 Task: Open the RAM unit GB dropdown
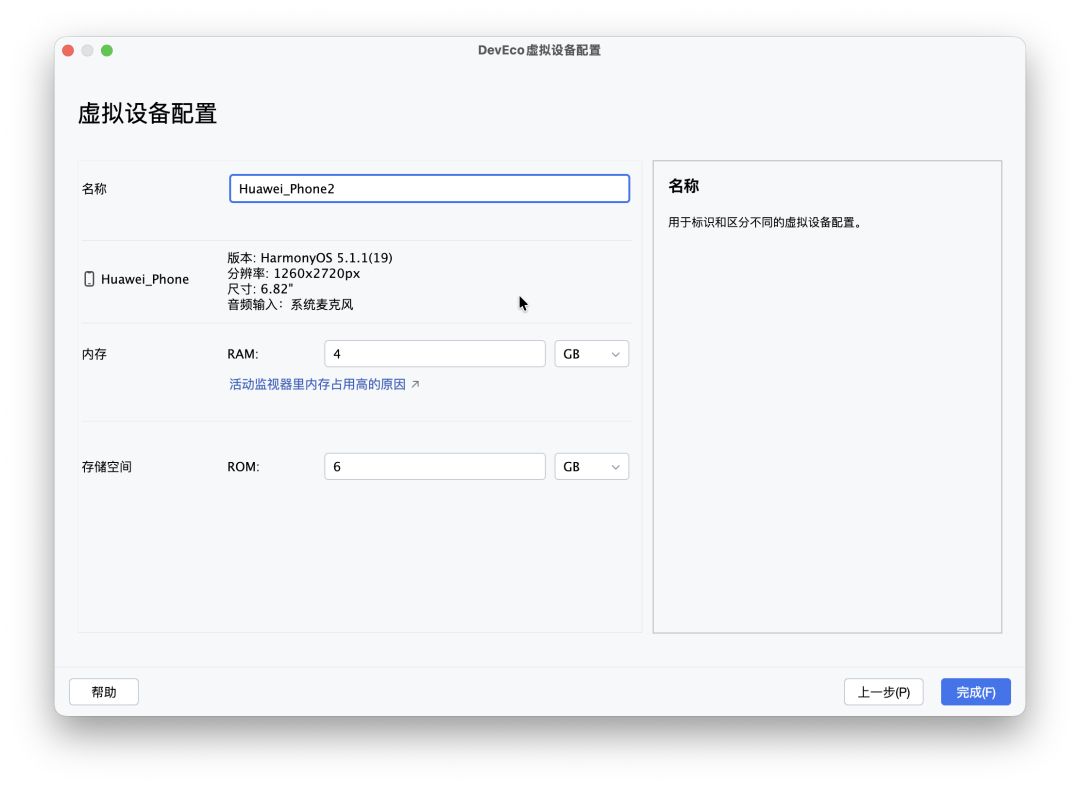point(592,354)
